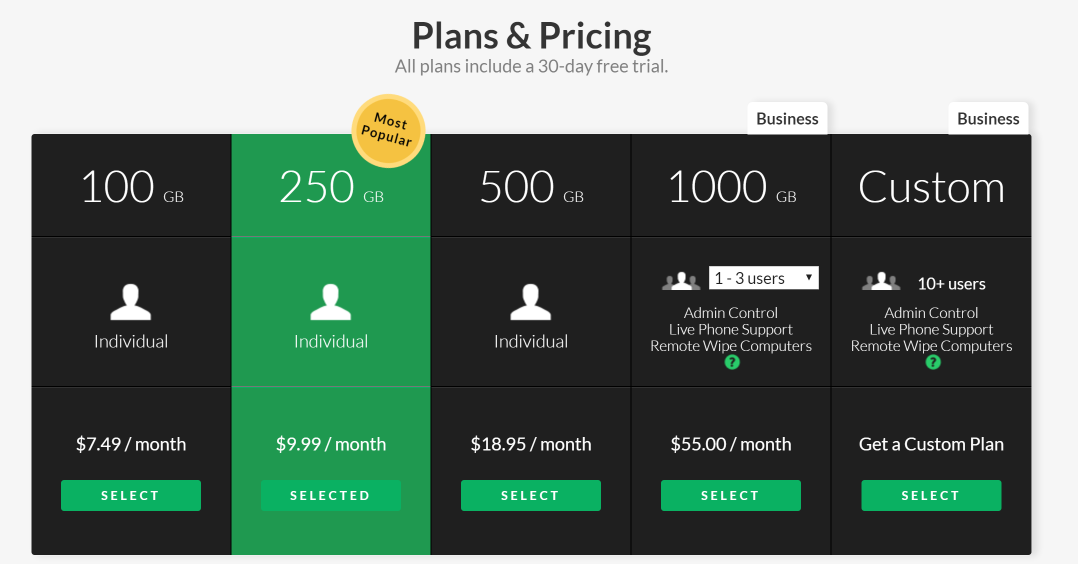Click the 250 GB plan header
This screenshot has height=564, width=1078.
point(331,188)
